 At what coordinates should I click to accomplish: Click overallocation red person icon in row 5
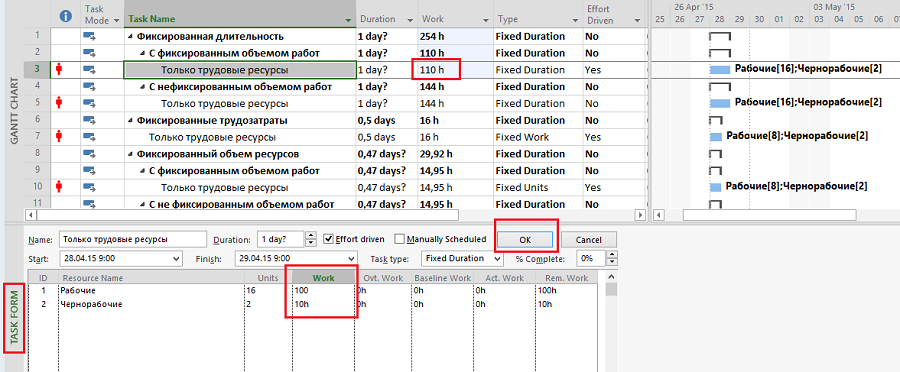pyautogui.click(x=59, y=104)
